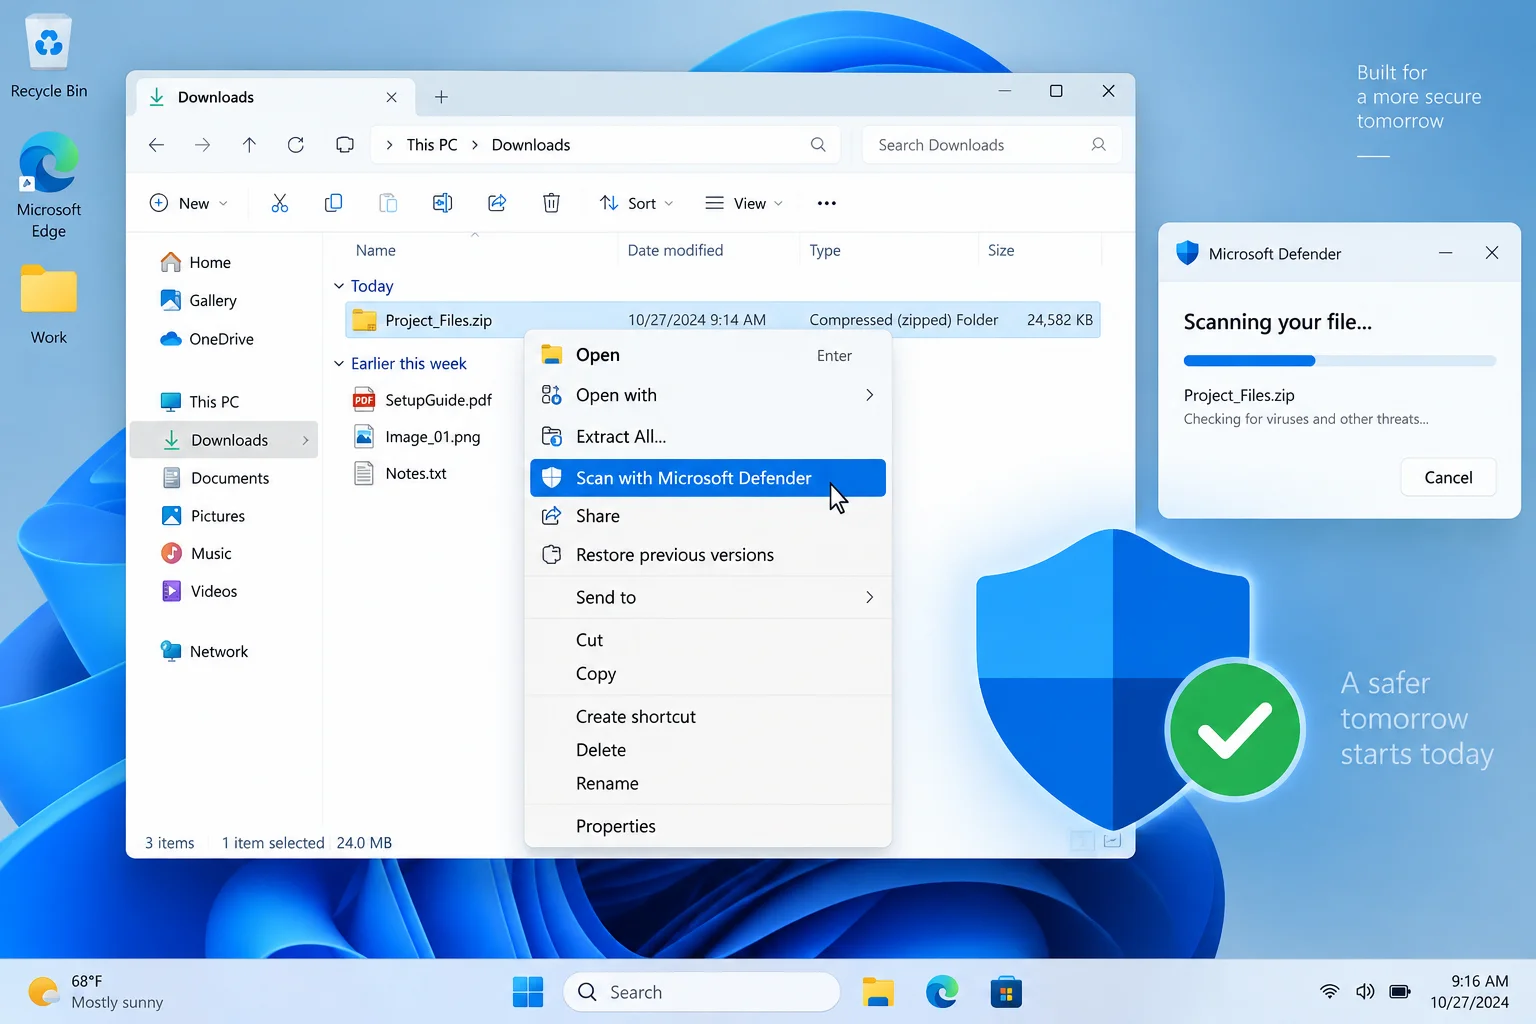1536x1024 pixels.
Task: Select Extract All from context menu
Action: (x=708, y=436)
